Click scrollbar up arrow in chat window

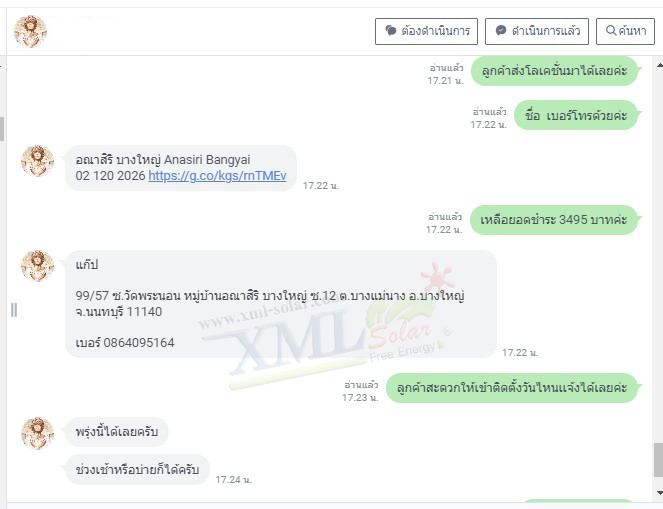pos(659,65)
